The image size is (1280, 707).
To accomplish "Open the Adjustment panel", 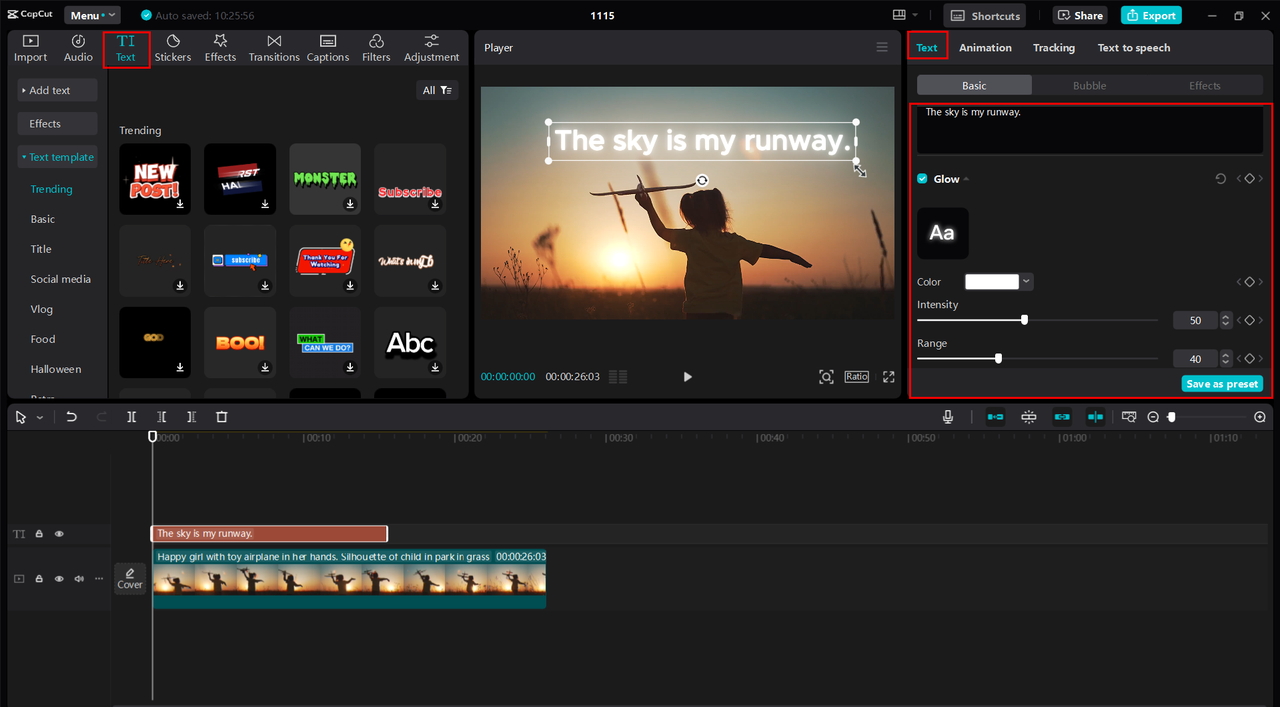I will coord(432,48).
